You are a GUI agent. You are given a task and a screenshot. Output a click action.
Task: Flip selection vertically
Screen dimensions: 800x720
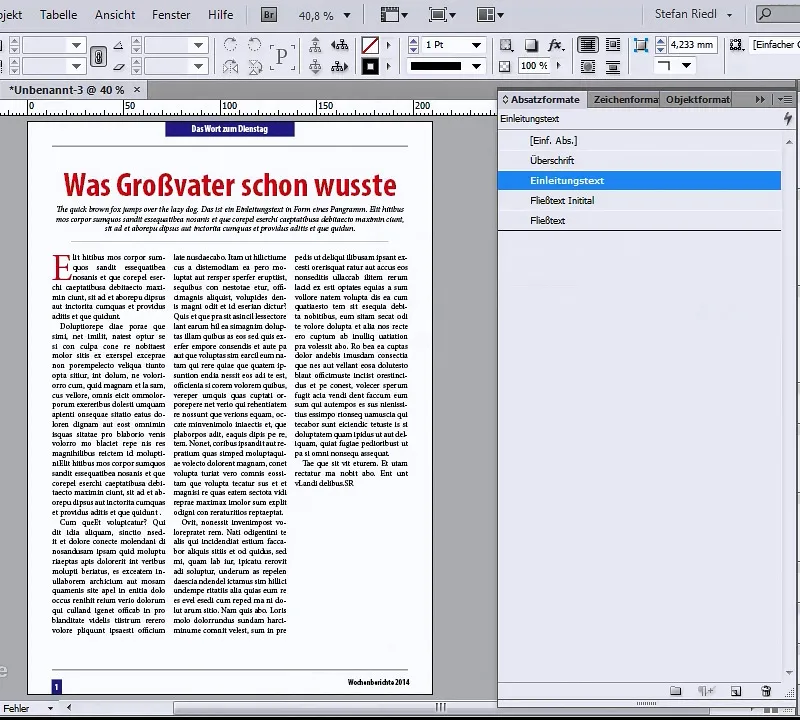pyautogui.click(x=255, y=66)
